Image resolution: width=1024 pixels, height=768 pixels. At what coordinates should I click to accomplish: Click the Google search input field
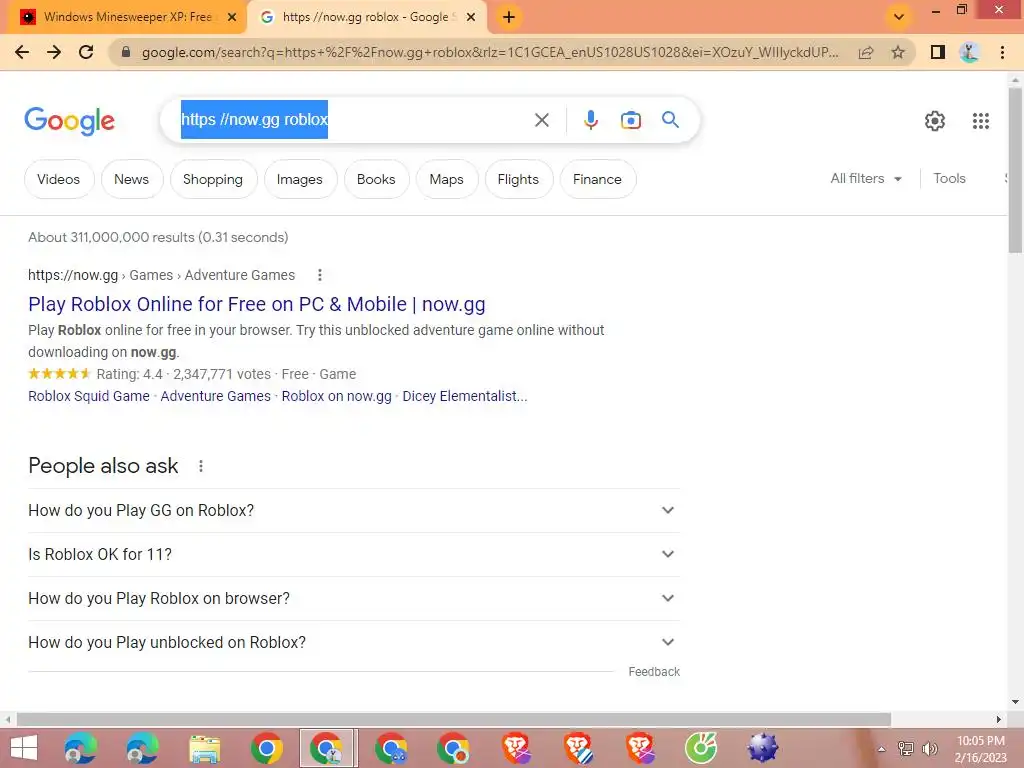pos(353,120)
